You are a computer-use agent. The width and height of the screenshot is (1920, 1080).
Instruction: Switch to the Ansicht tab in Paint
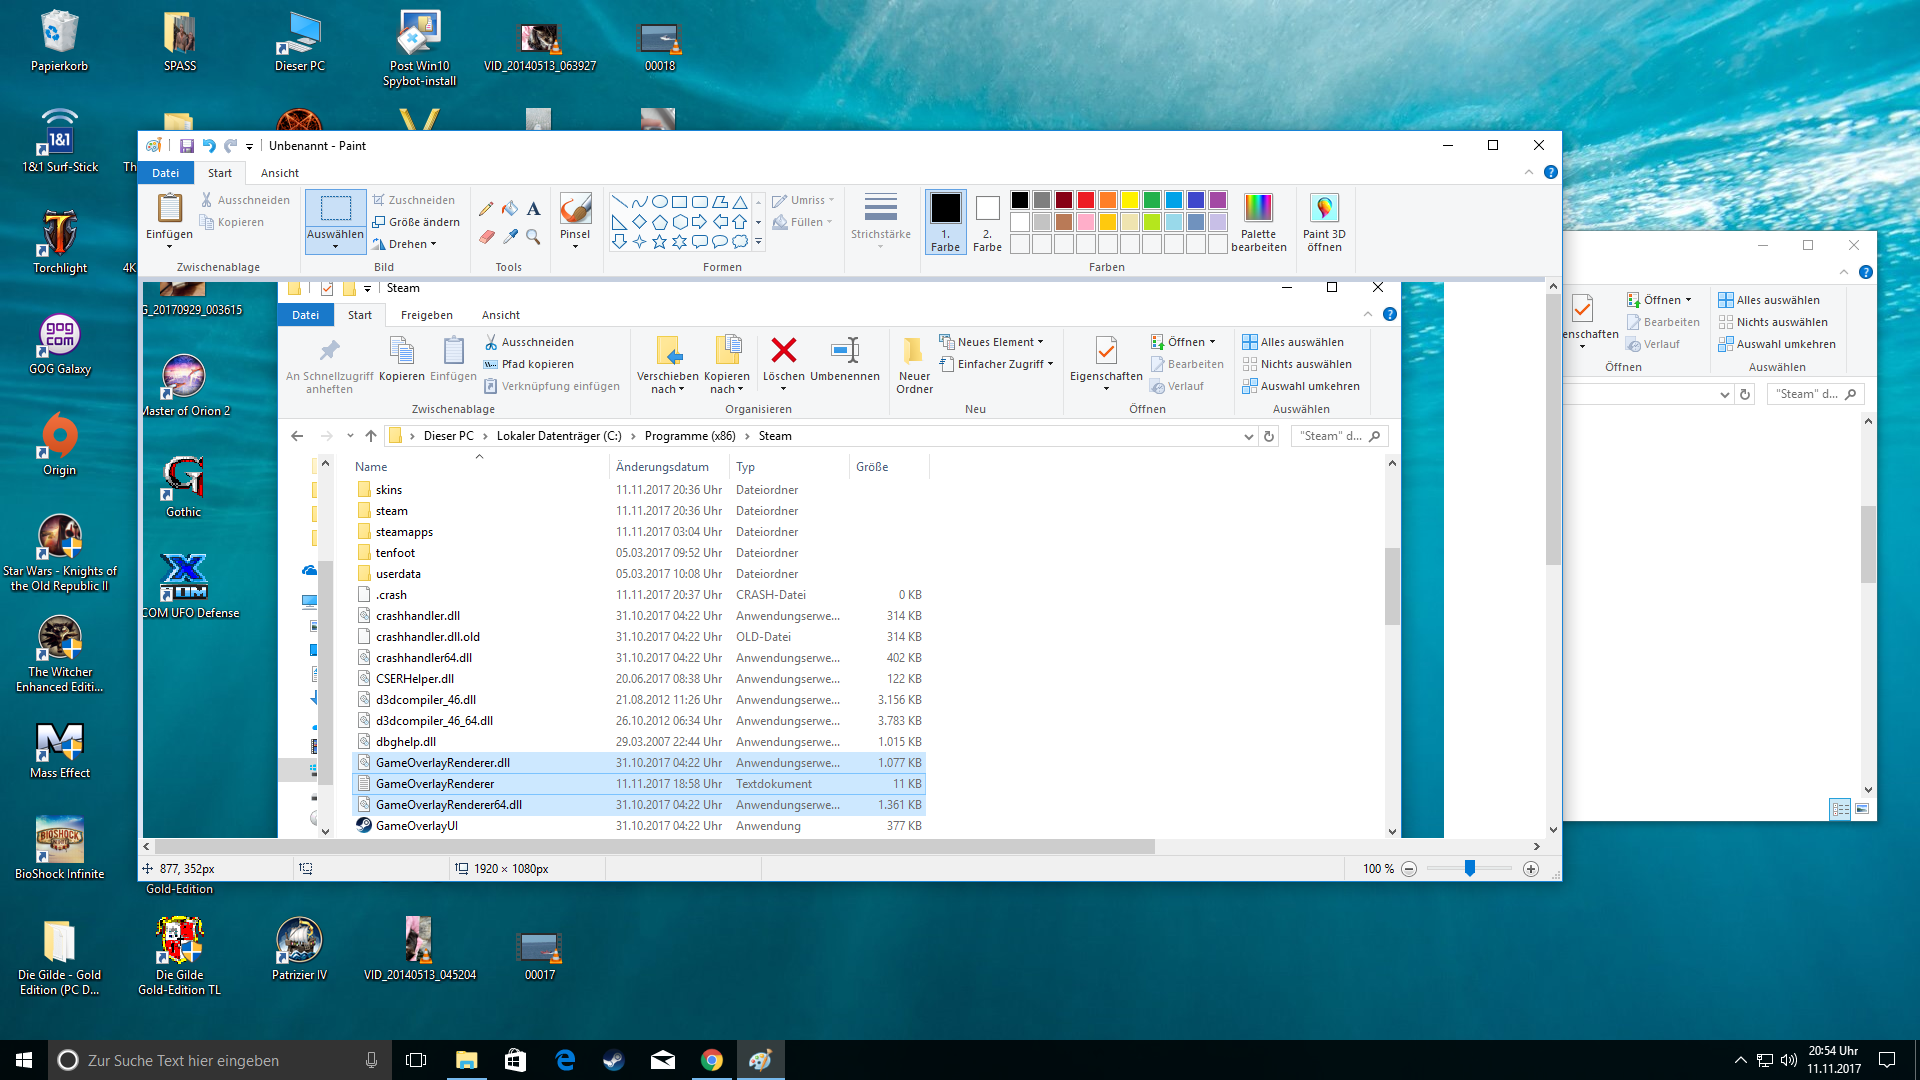pos(279,172)
